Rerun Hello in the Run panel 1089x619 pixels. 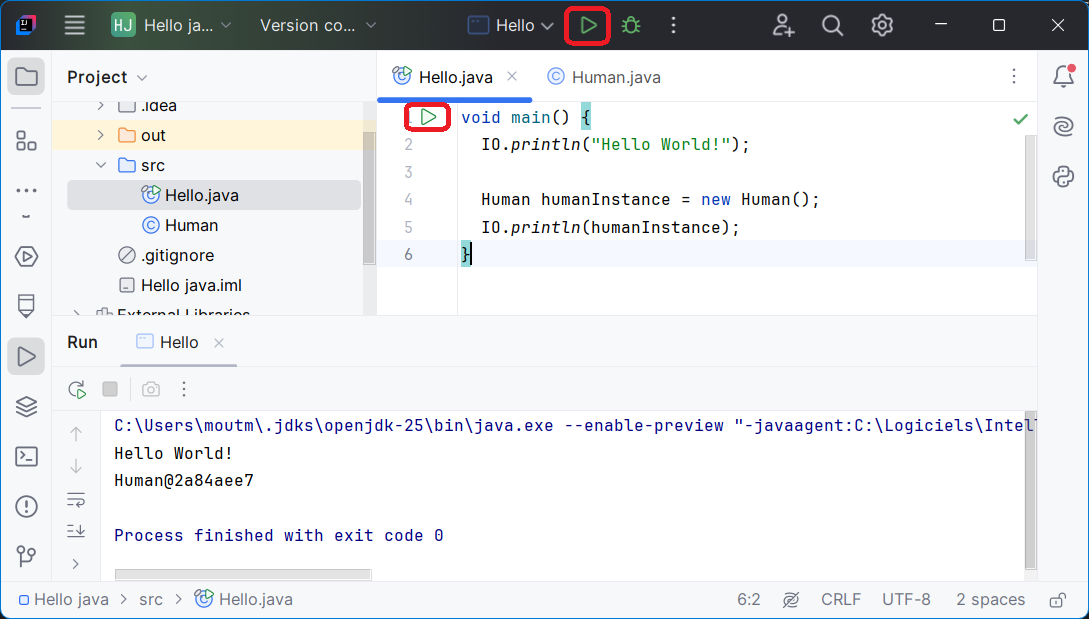pos(77,389)
